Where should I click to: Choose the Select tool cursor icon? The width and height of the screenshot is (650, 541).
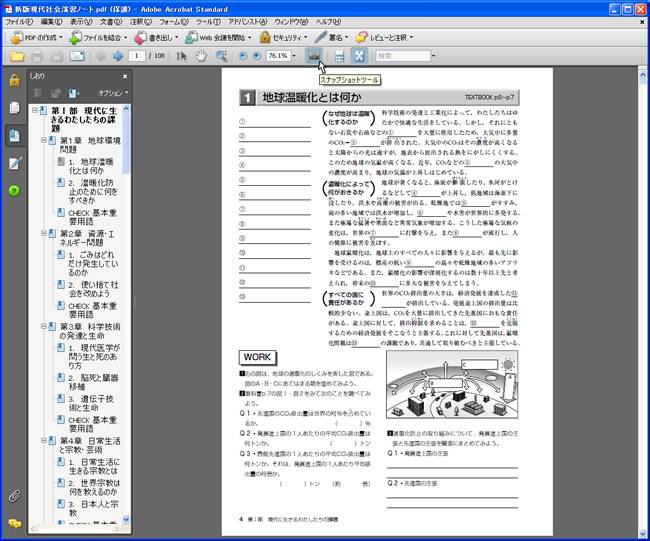tap(181, 56)
